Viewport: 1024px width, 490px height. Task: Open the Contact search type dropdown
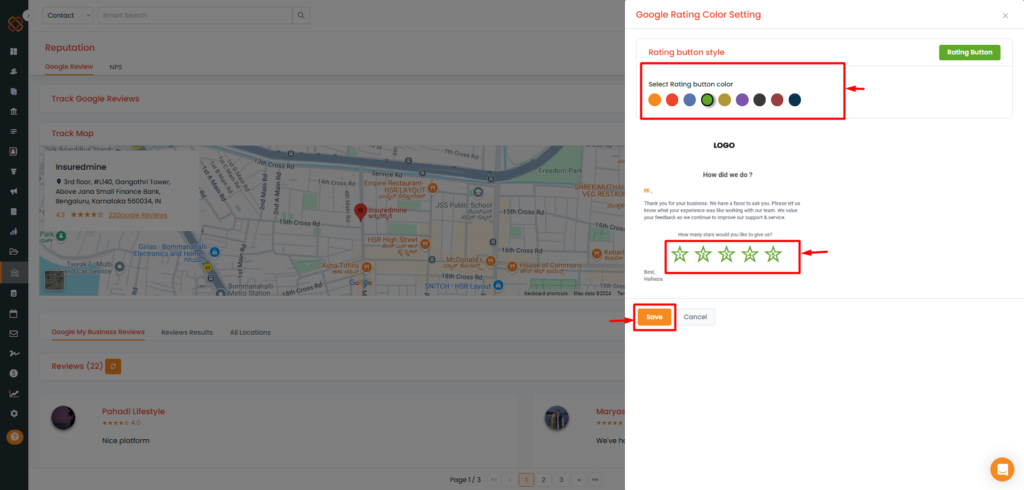pos(68,15)
